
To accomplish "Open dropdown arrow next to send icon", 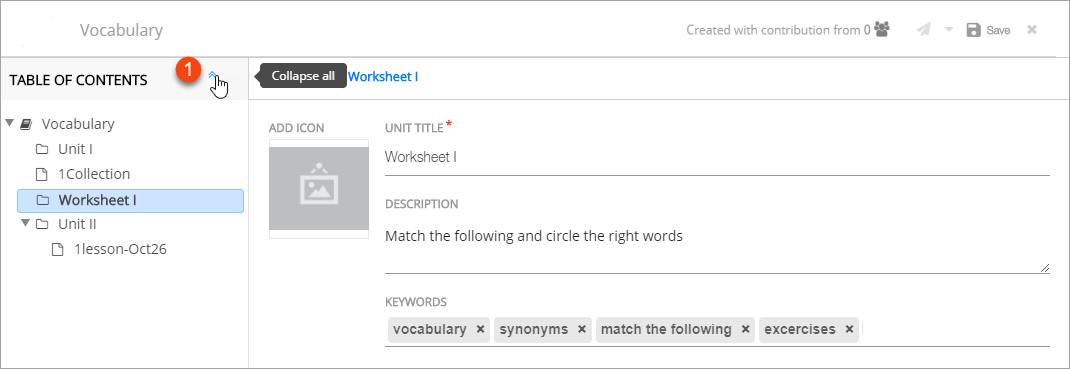I will point(948,30).
